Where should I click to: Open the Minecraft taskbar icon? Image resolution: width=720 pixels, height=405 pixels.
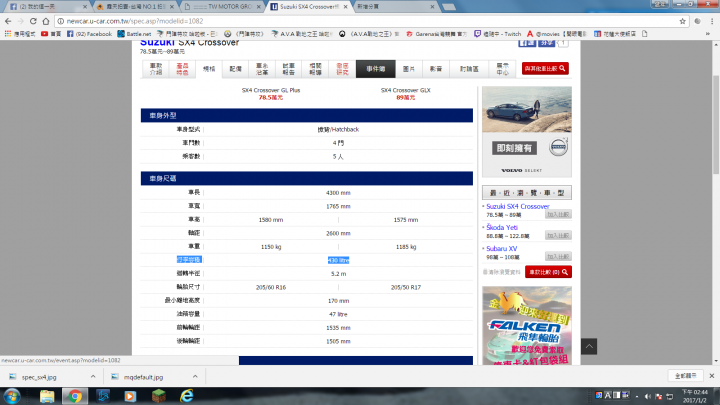[159, 396]
